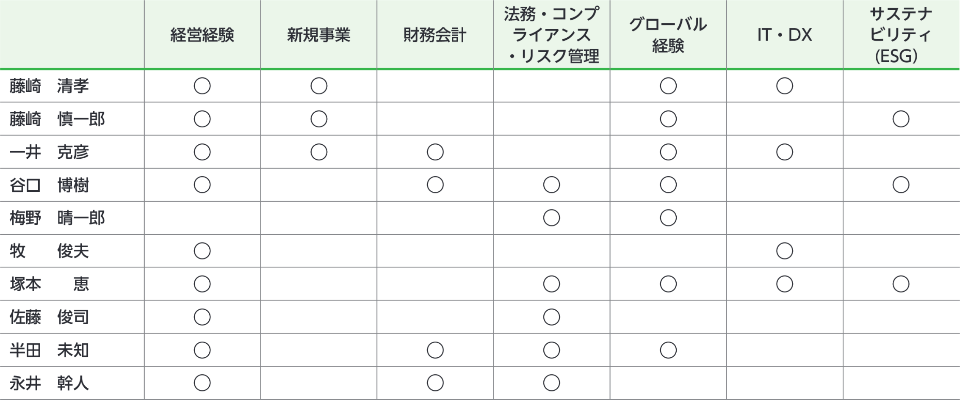Click the サステナビリティ (ESG) header
The width and height of the screenshot is (960, 400).
901,35
